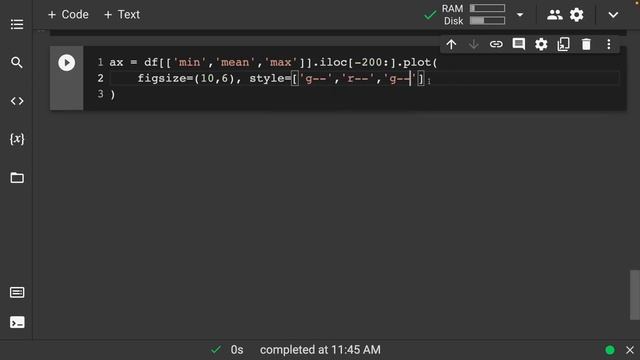Place cursor in code line 1
Screen dimensions: 640x360
coord(273,62)
